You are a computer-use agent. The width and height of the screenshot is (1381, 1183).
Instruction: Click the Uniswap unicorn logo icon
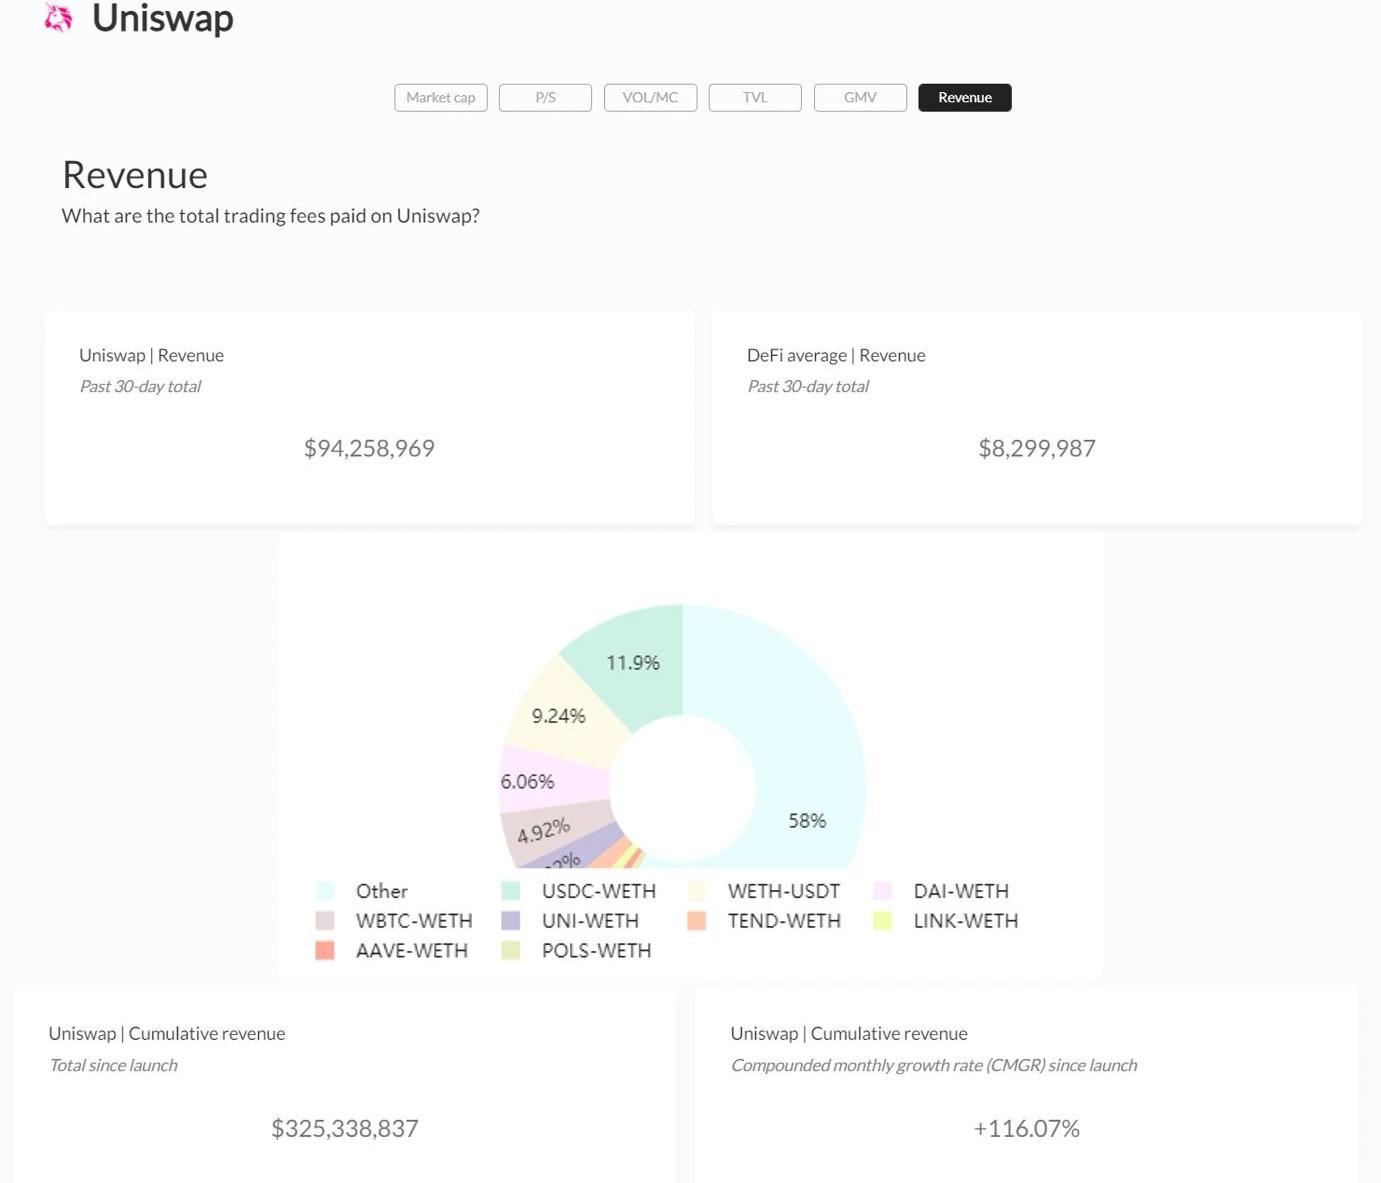[x=59, y=18]
